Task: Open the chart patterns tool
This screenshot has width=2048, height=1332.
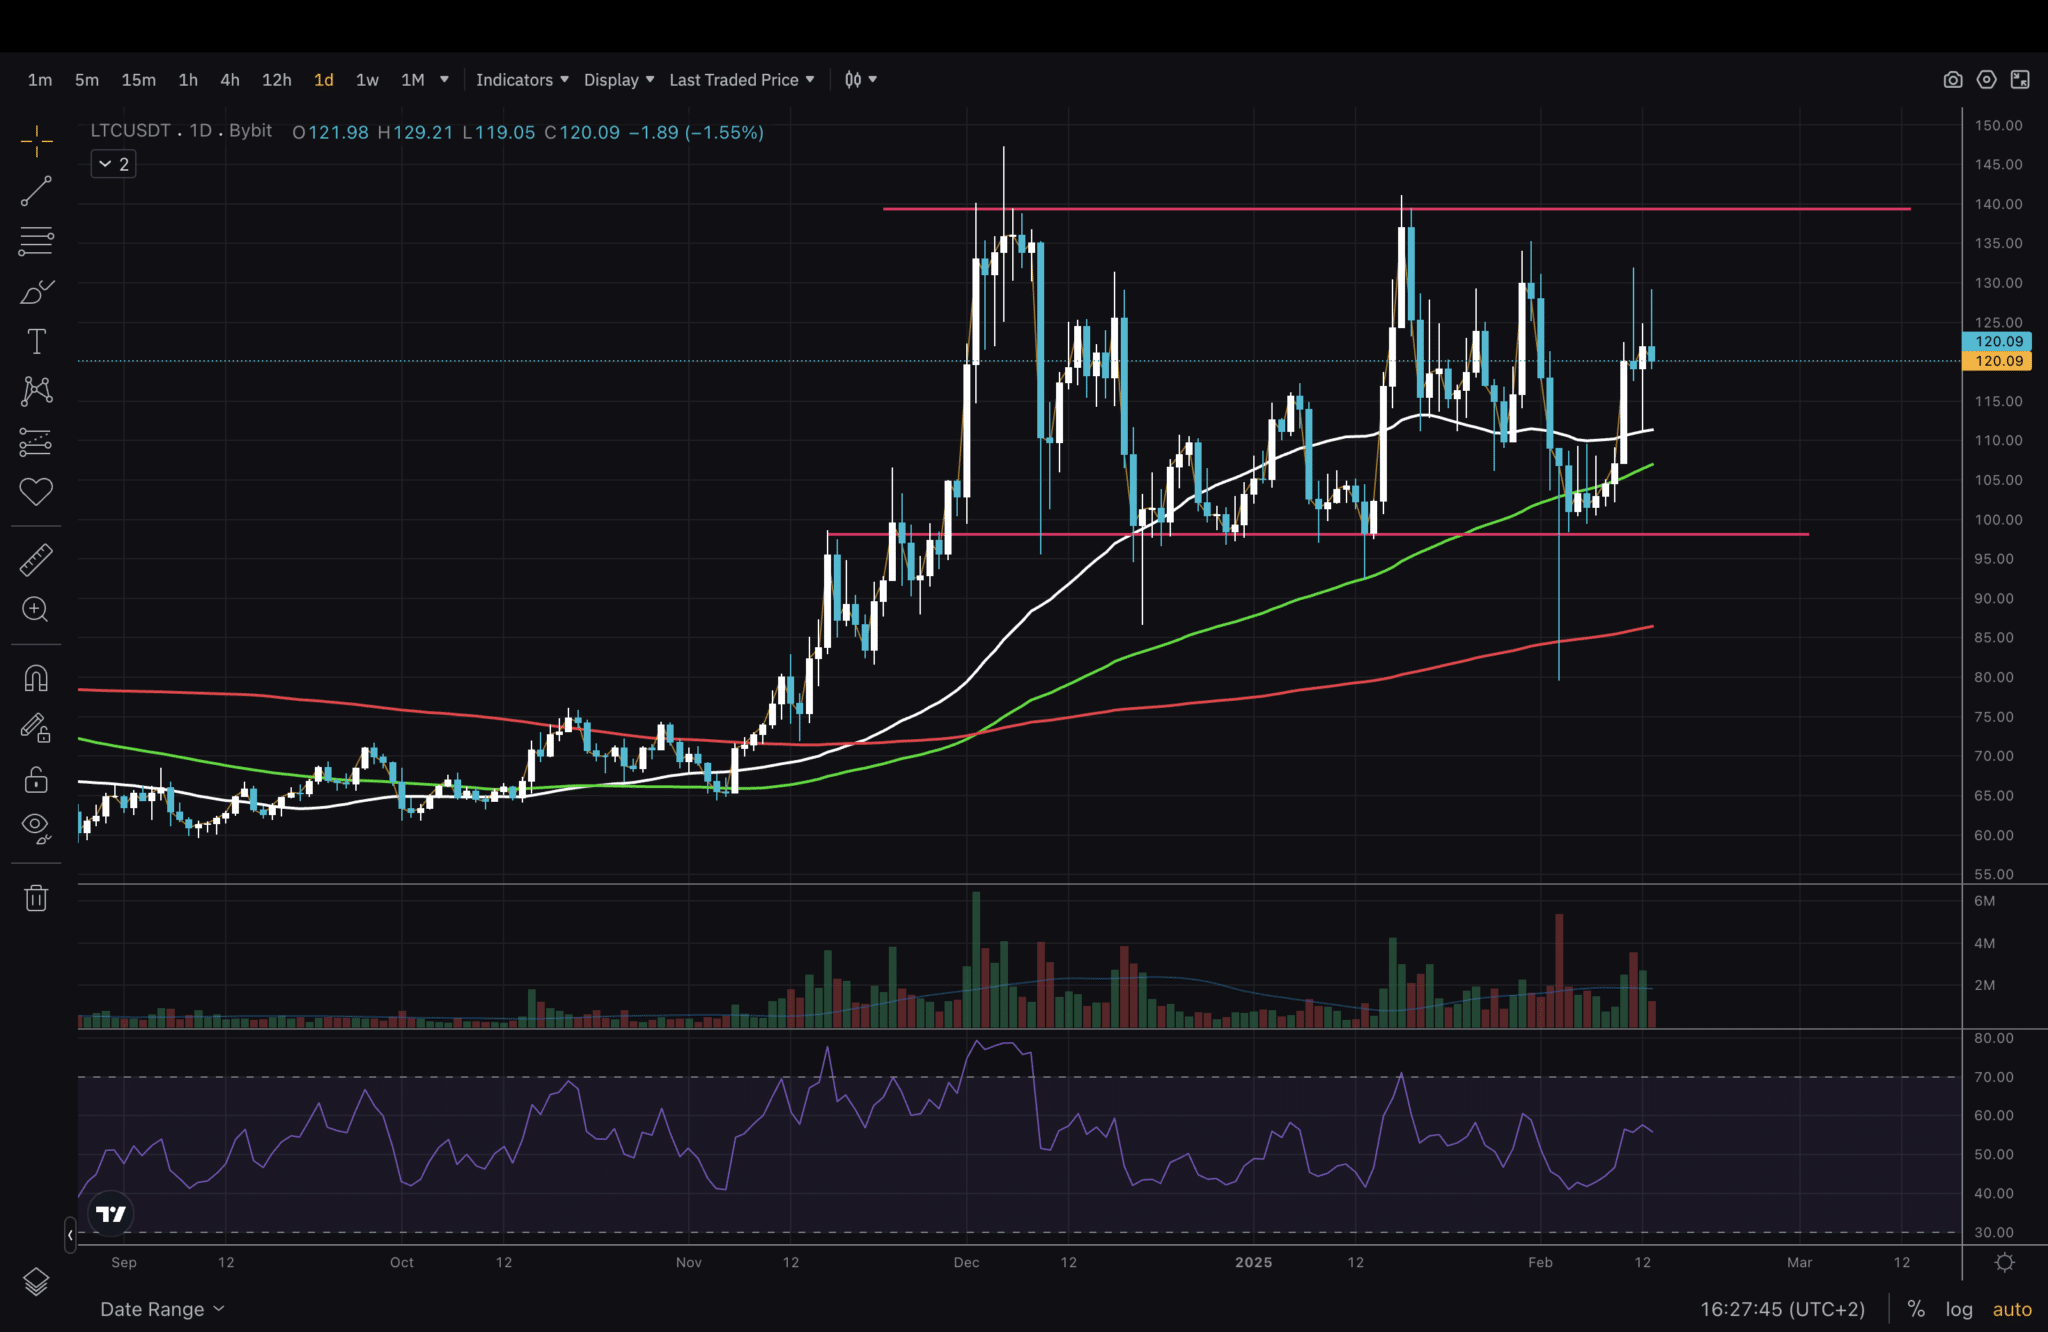Action: (36, 391)
